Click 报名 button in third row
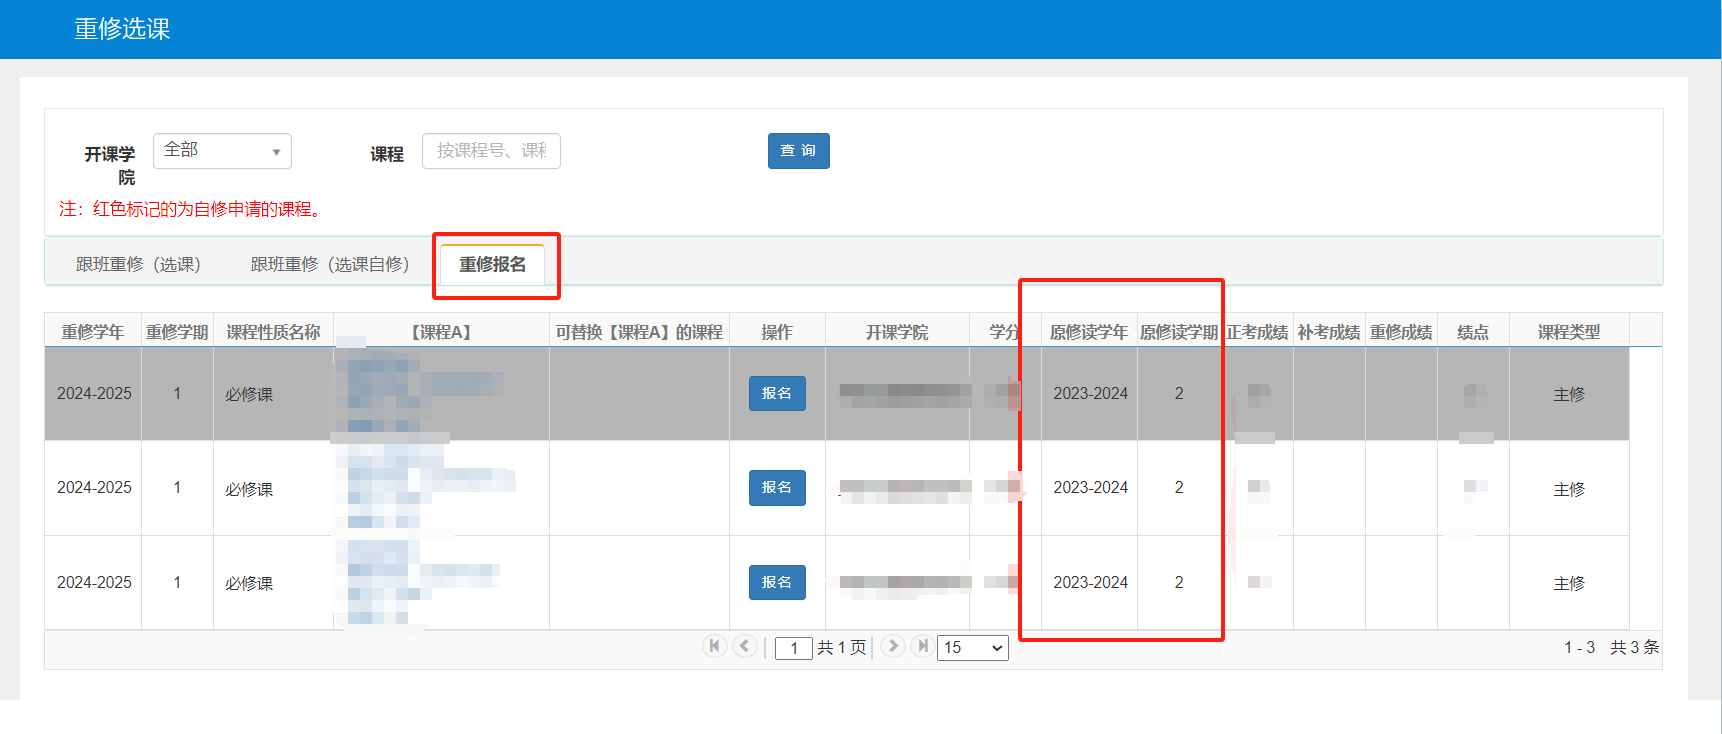 [777, 582]
